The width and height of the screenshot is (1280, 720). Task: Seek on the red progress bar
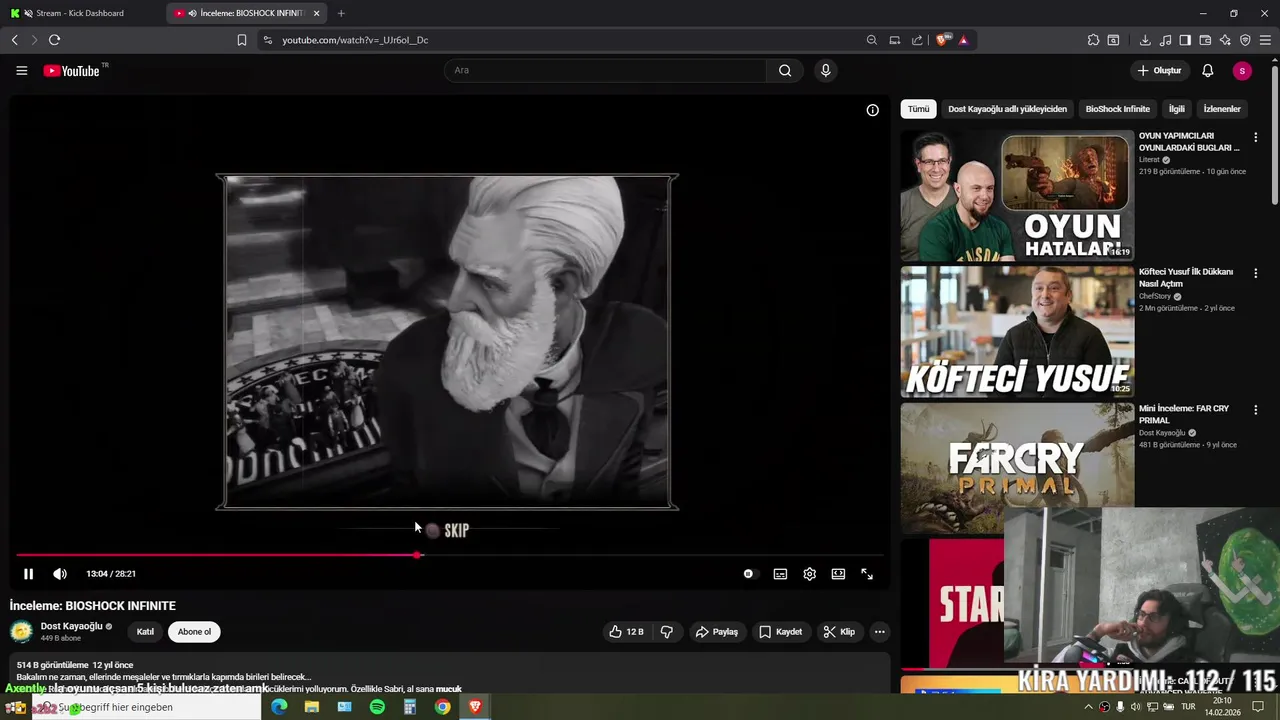[449, 555]
